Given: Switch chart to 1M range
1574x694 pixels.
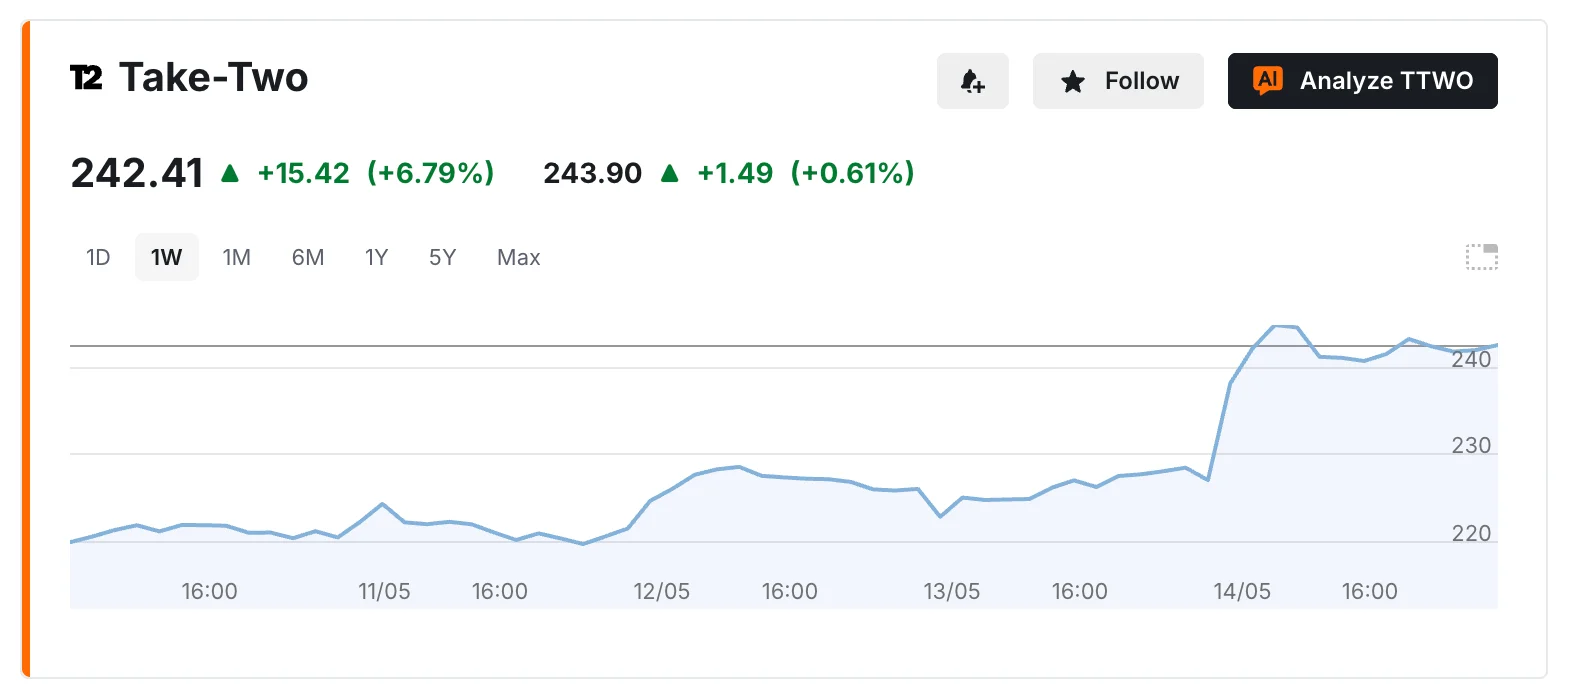Looking at the screenshot, I should click(x=237, y=257).
